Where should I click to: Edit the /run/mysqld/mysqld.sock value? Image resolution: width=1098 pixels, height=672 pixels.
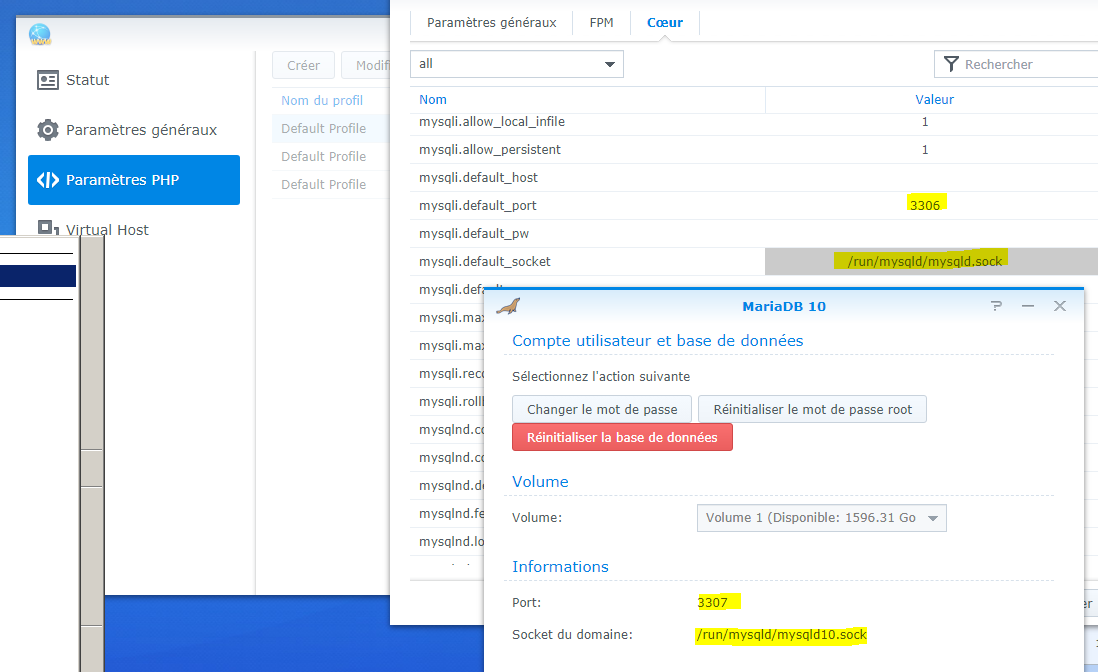click(924, 261)
